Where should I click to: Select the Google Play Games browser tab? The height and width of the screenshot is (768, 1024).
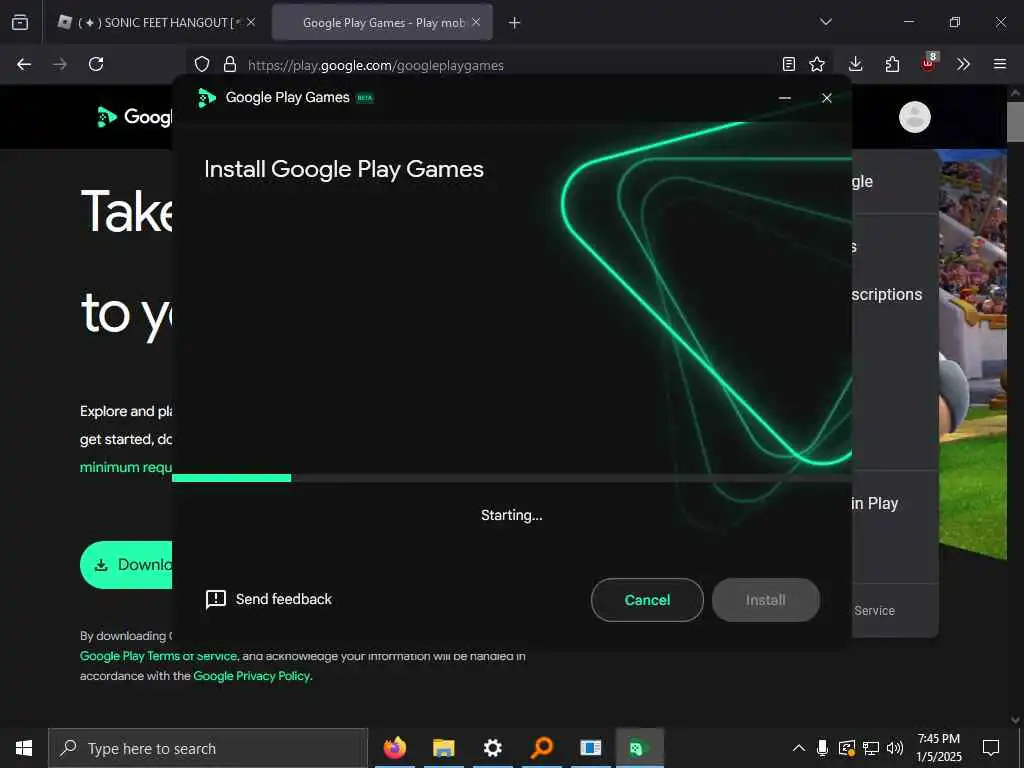pyautogui.click(x=382, y=23)
